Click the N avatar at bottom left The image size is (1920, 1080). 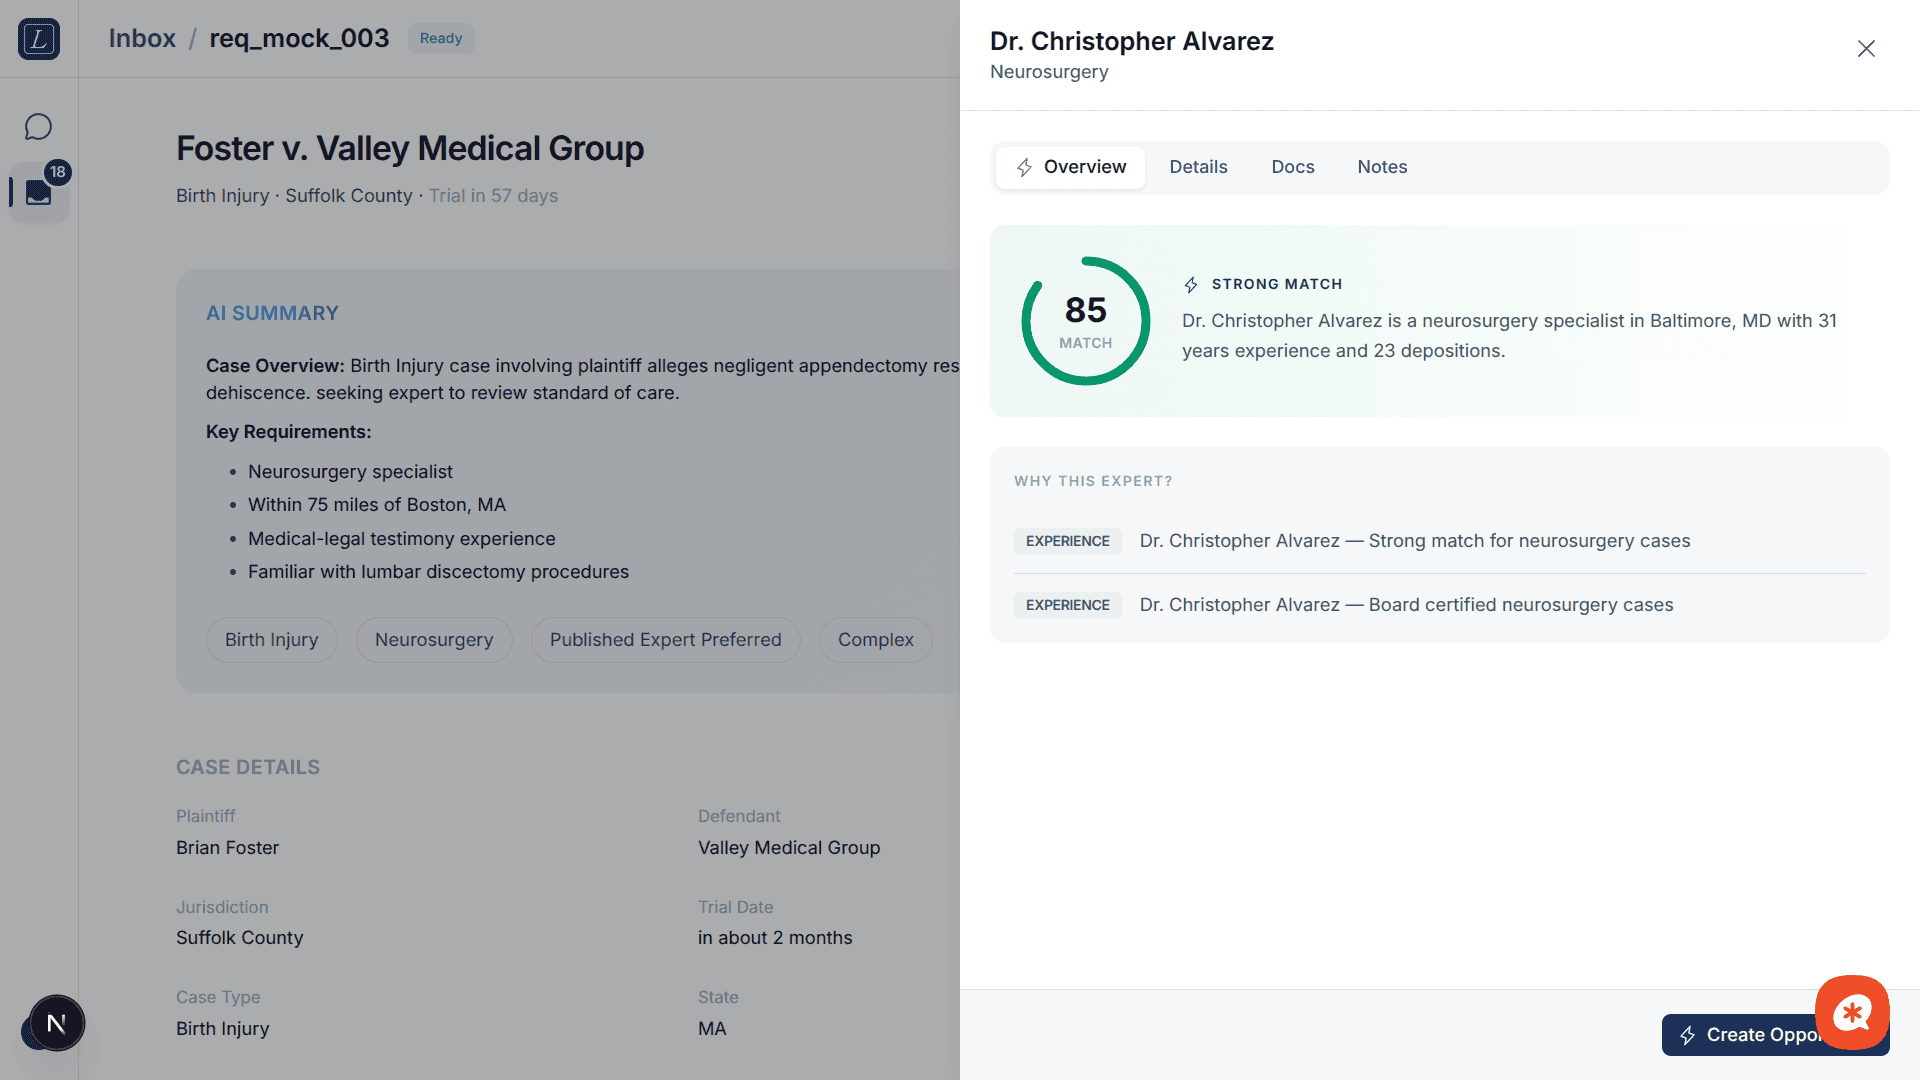tap(56, 1022)
